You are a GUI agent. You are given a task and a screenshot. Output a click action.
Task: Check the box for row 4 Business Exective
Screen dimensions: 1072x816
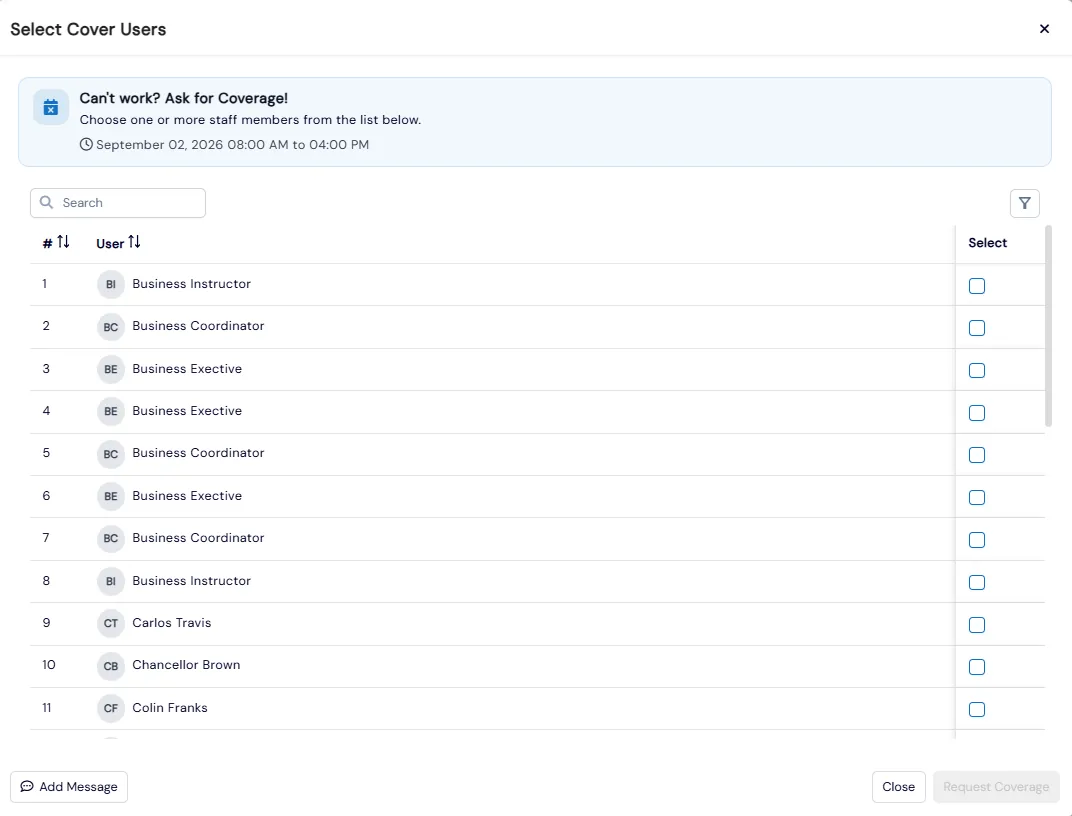click(977, 413)
